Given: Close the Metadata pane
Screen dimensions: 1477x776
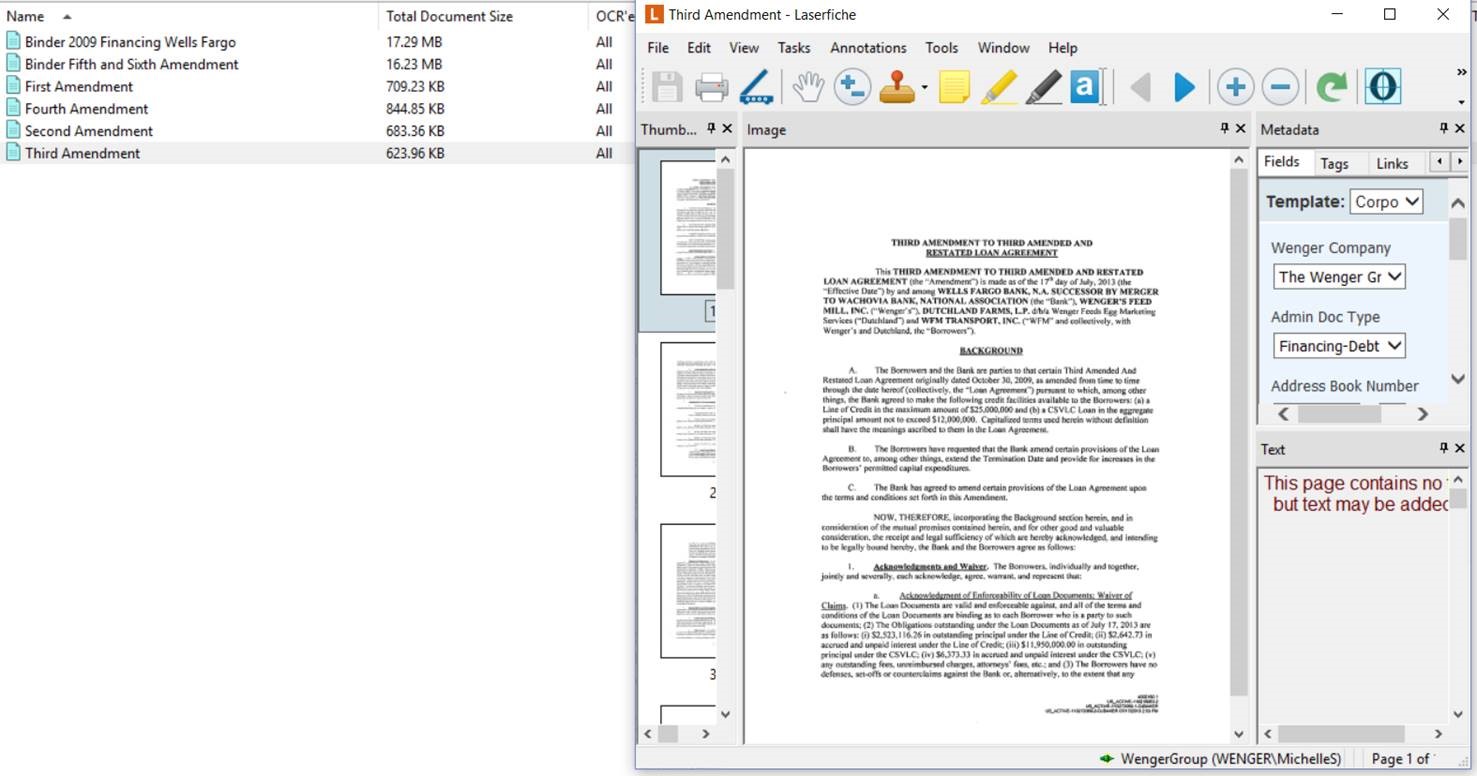Looking at the screenshot, I should tap(1460, 129).
